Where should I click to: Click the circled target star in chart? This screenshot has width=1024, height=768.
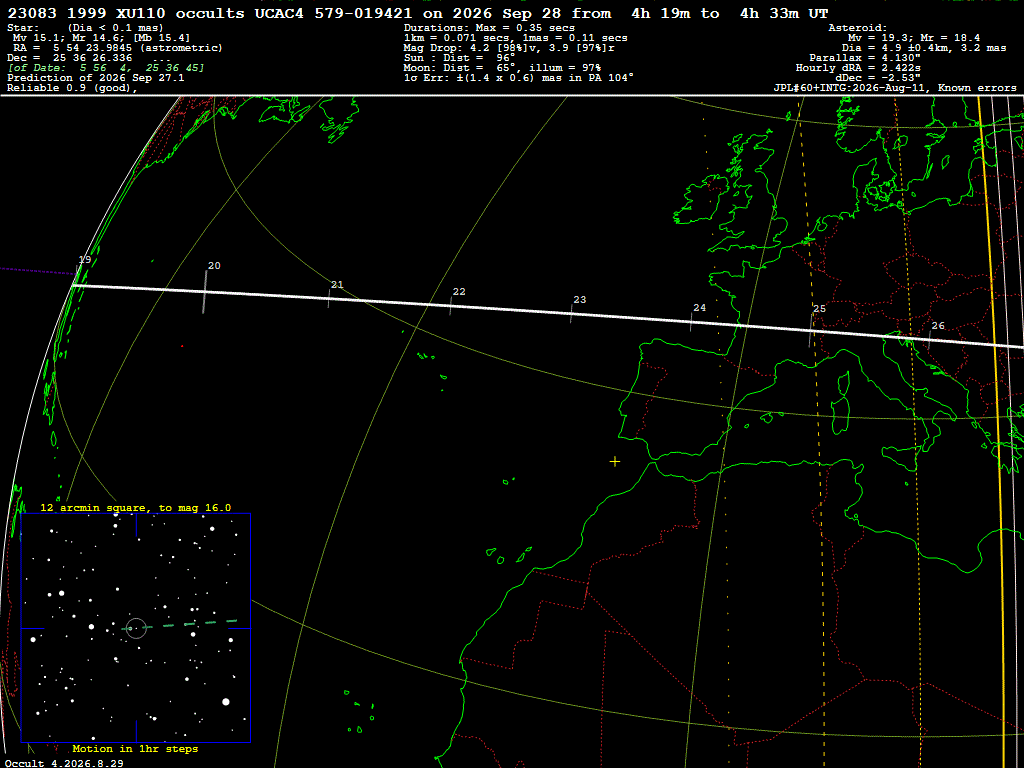pyautogui.click(x=136, y=628)
